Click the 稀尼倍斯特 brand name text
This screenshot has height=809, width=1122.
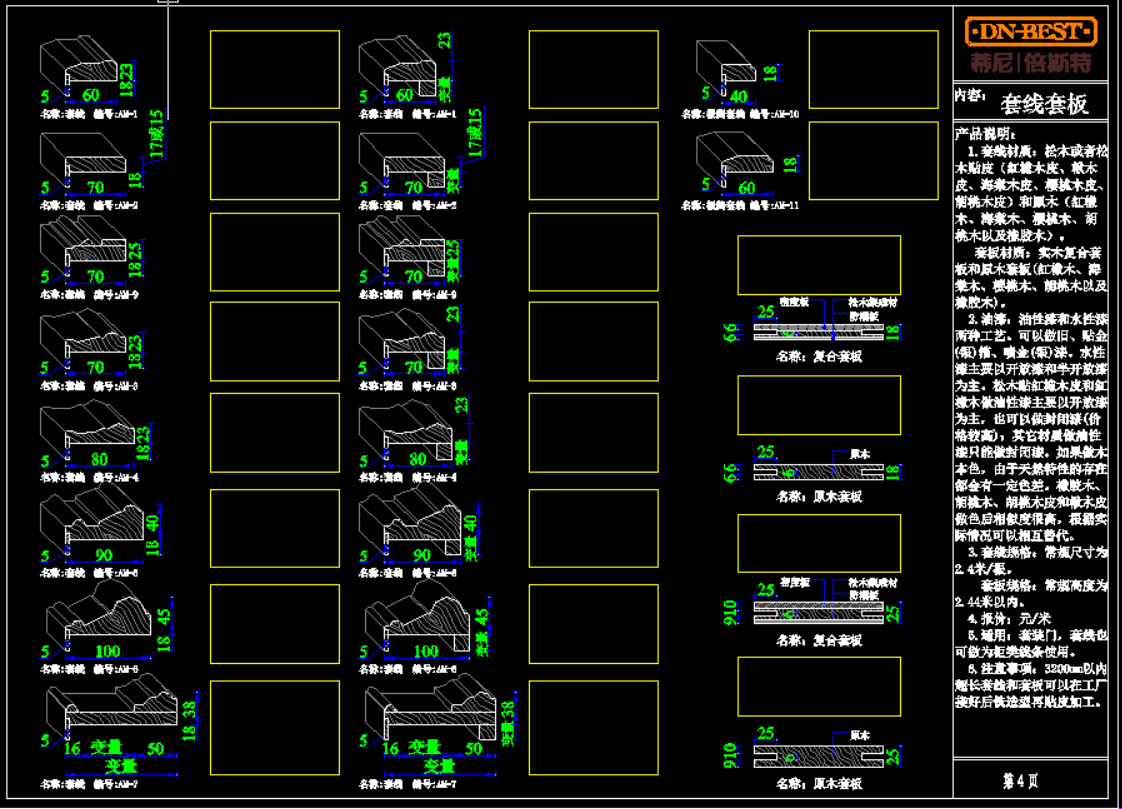pos(1030,63)
